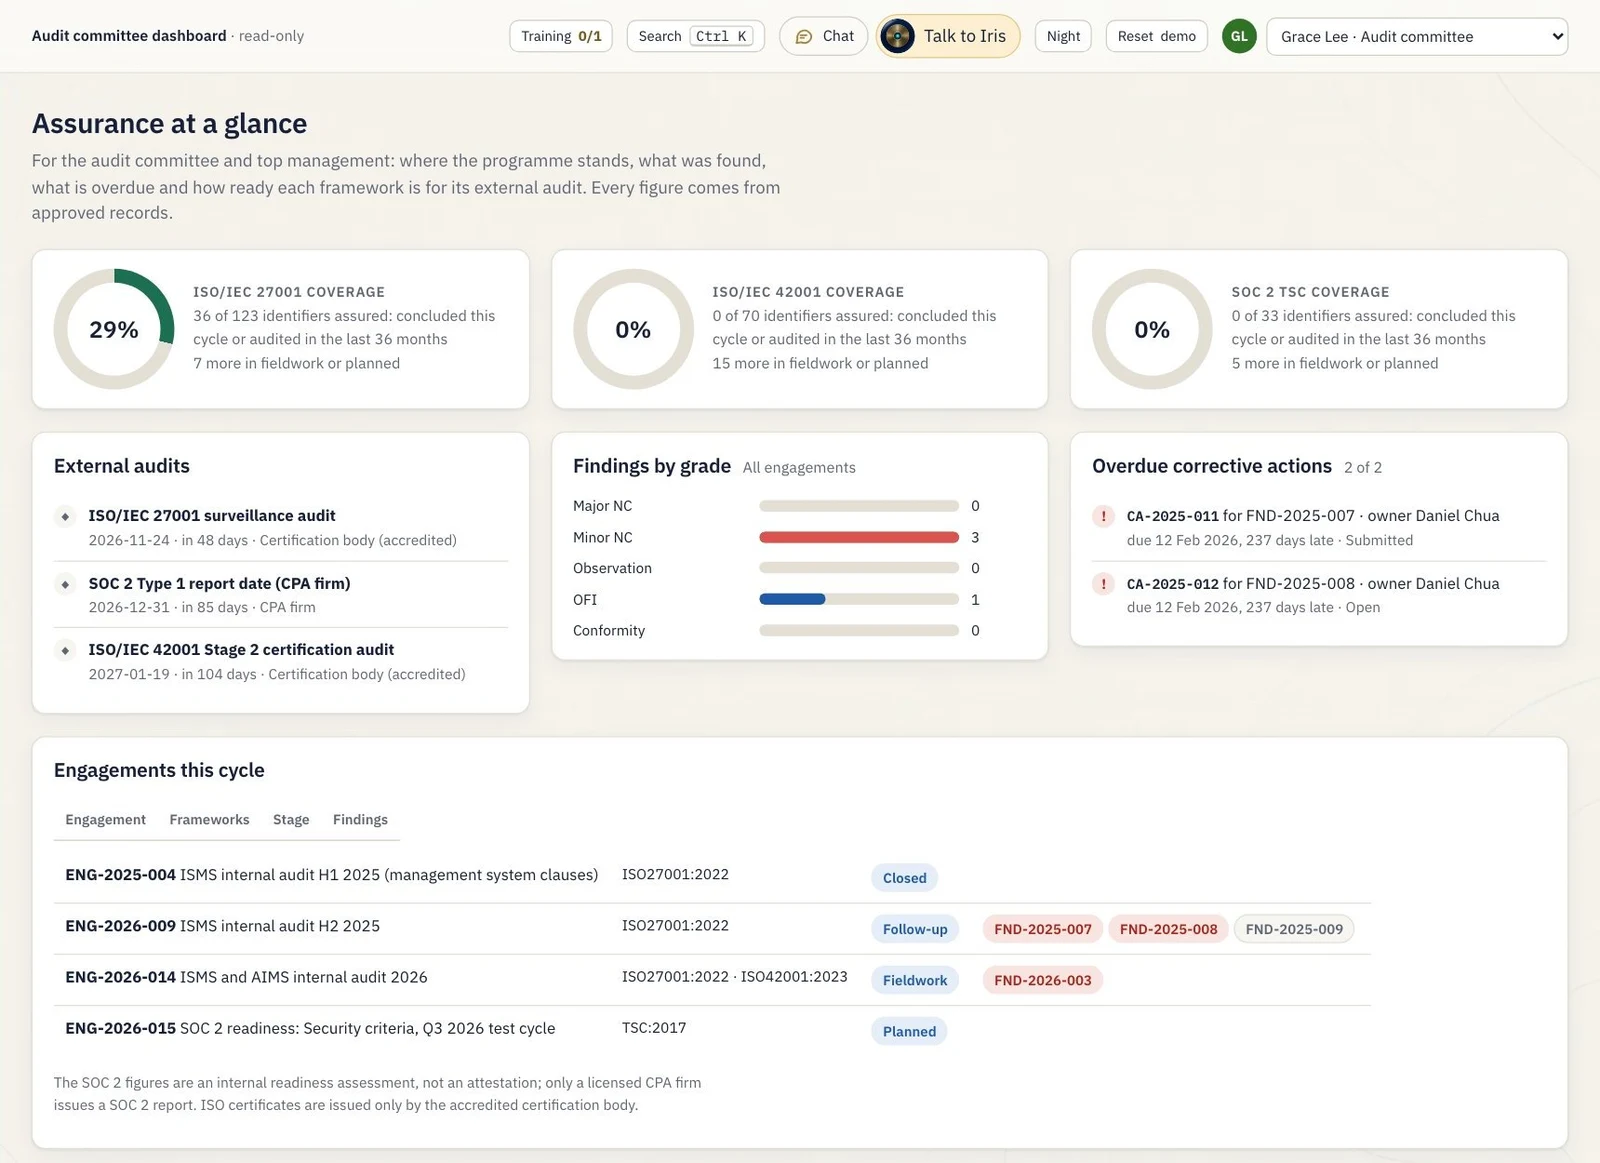Click the 0% ISO/IEC 42001 coverage ring

[x=633, y=329]
